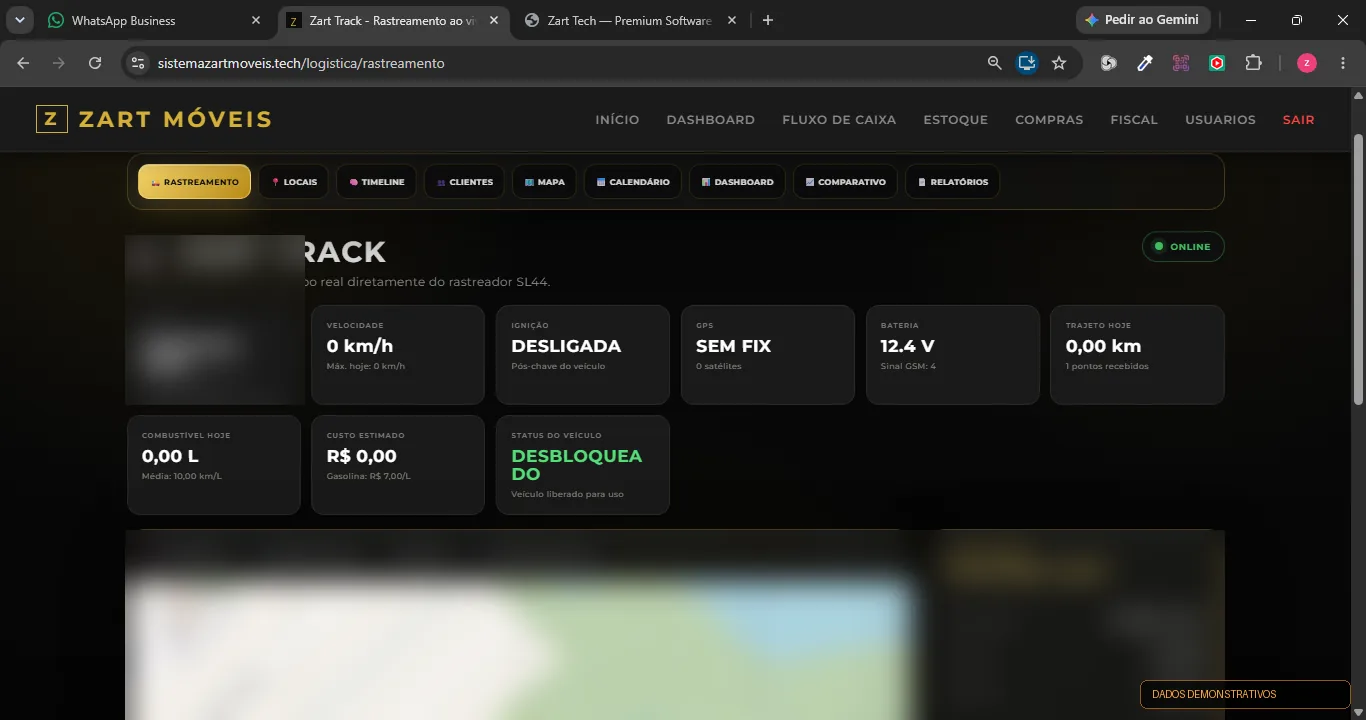This screenshot has width=1366, height=720.
Task: Activate the eyedropper color picker extension
Action: coord(1145,63)
